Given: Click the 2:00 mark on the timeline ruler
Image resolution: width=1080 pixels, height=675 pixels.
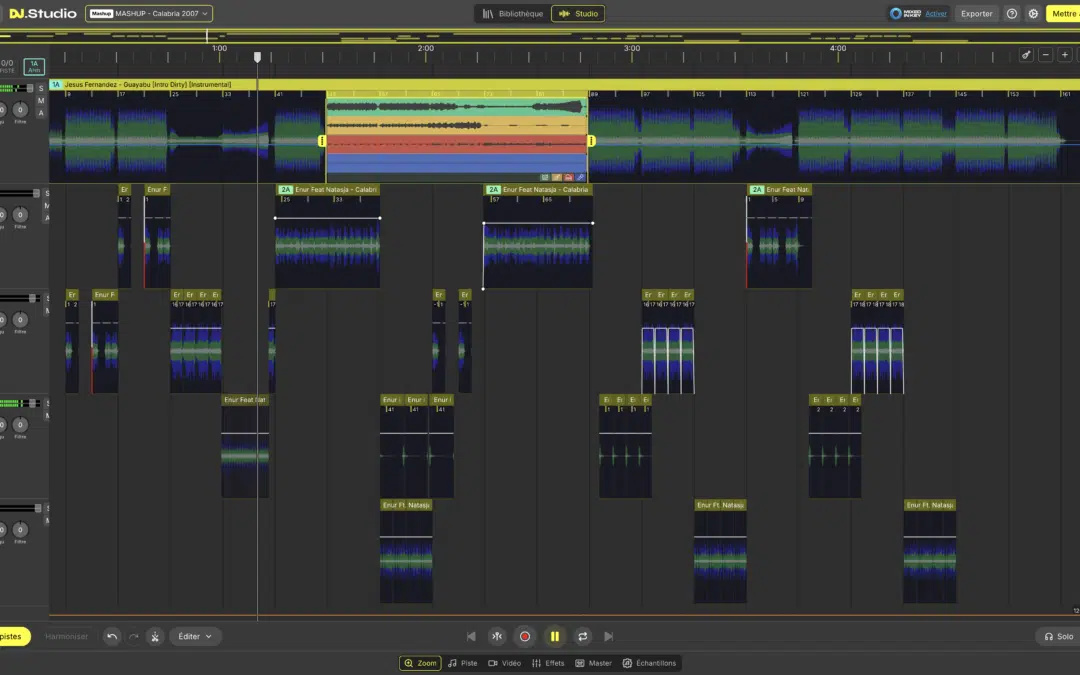Looking at the screenshot, I should [426, 48].
